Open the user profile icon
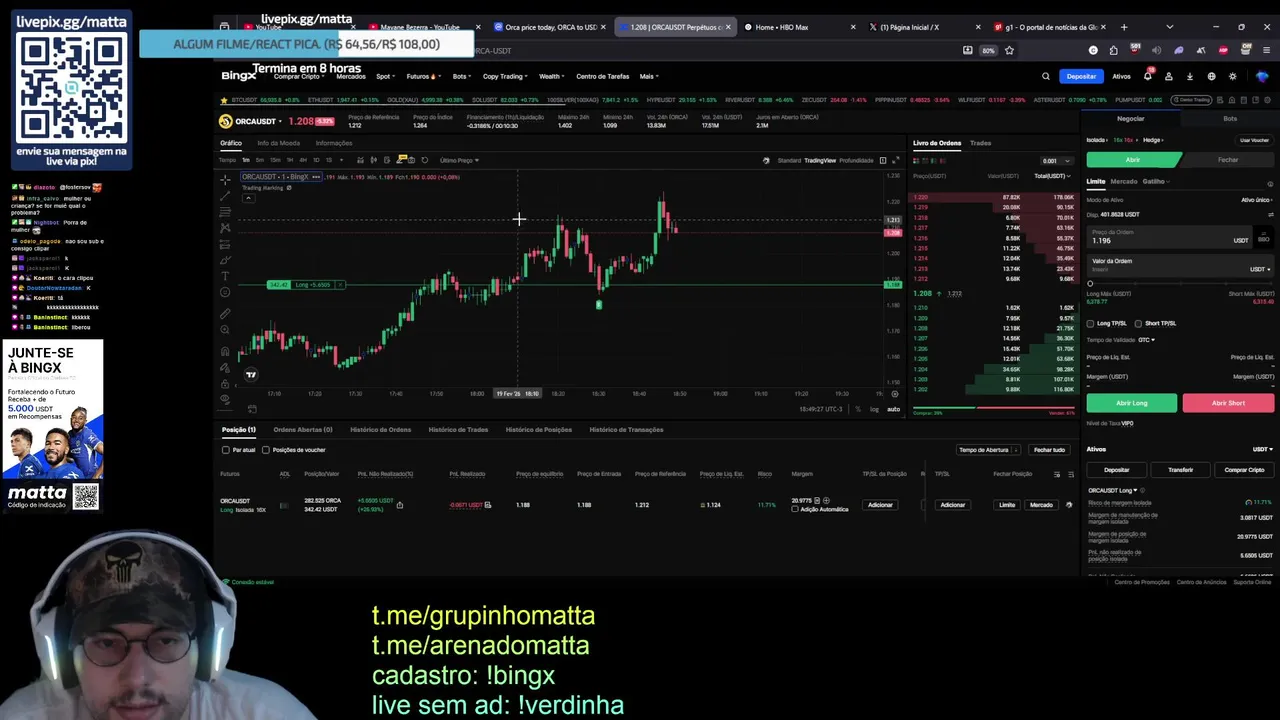The width and height of the screenshot is (1280, 720). [x=1169, y=76]
